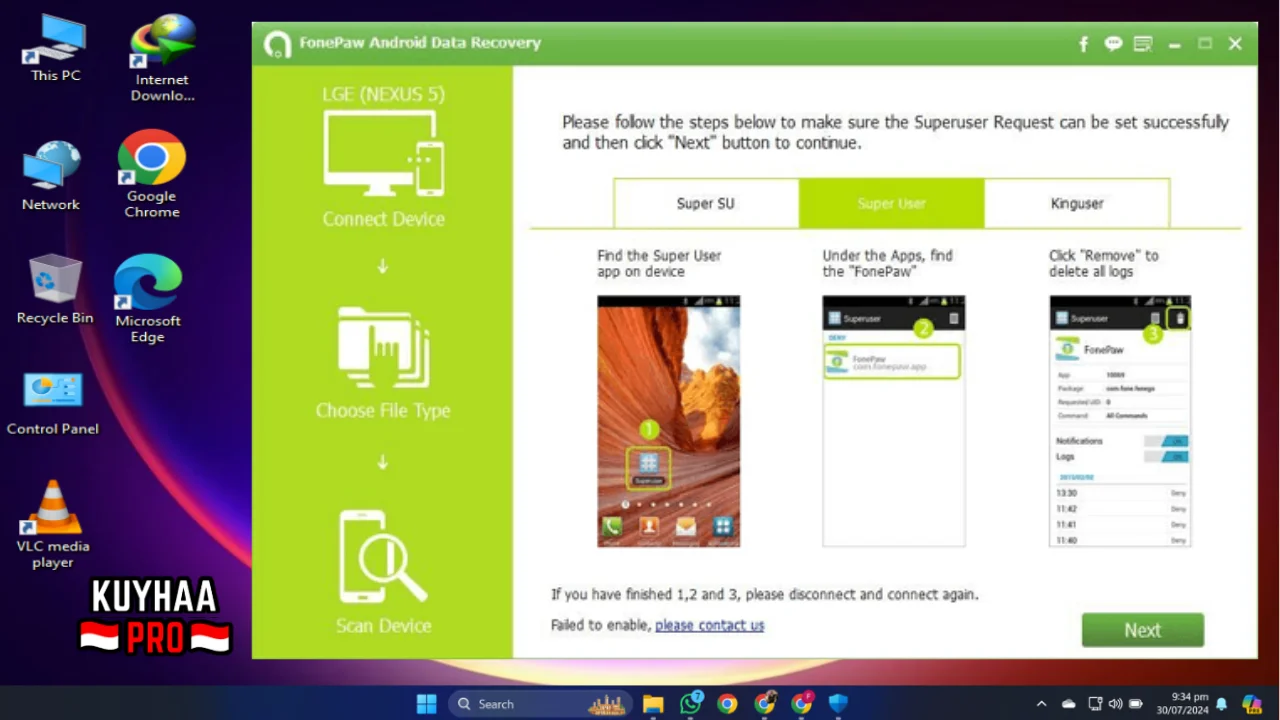The image size is (1280, 720).
Task: Select Google Chrome desktop shortcut
Action: (x=152, y=174)
